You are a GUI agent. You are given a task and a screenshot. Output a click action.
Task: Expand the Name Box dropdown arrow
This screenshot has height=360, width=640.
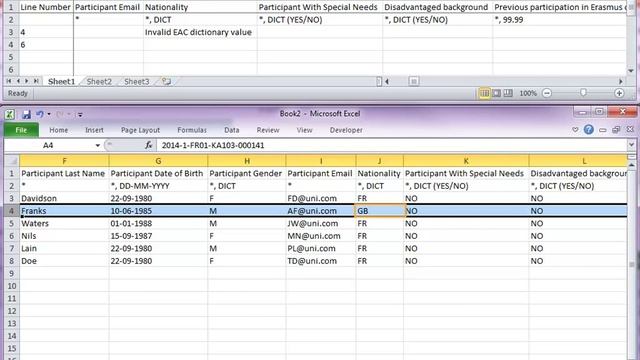[x=98, y=145]
